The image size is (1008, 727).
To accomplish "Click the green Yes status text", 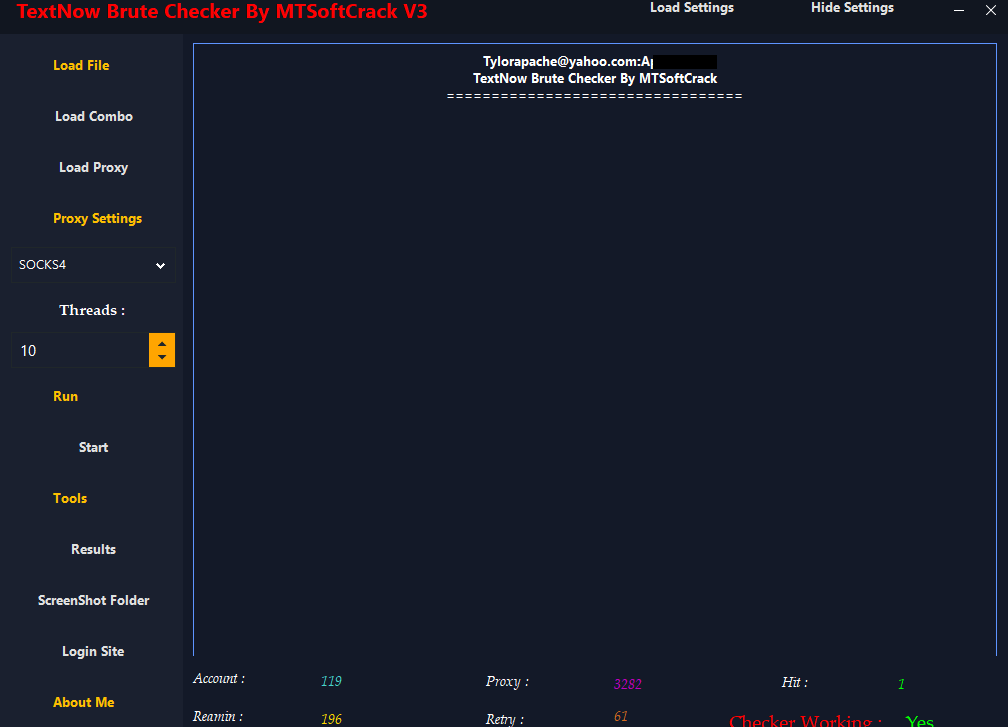I will [x=919, y=721].
